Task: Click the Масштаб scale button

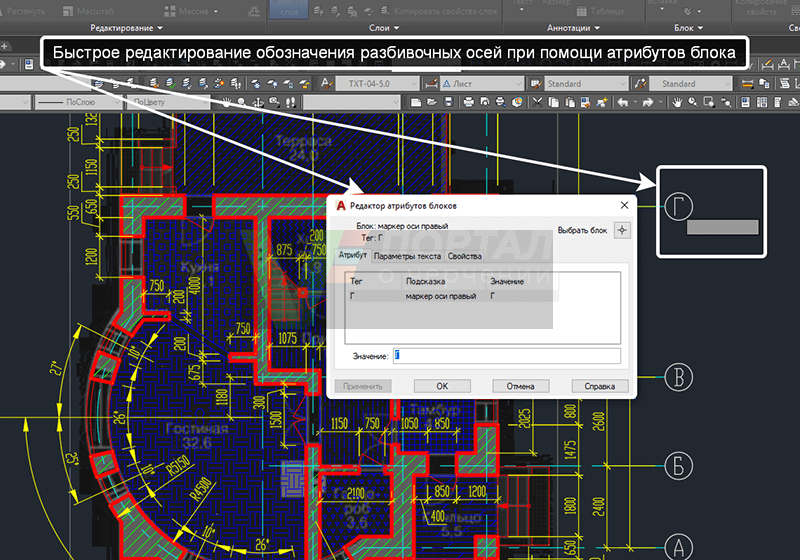Action: point(88,11)
